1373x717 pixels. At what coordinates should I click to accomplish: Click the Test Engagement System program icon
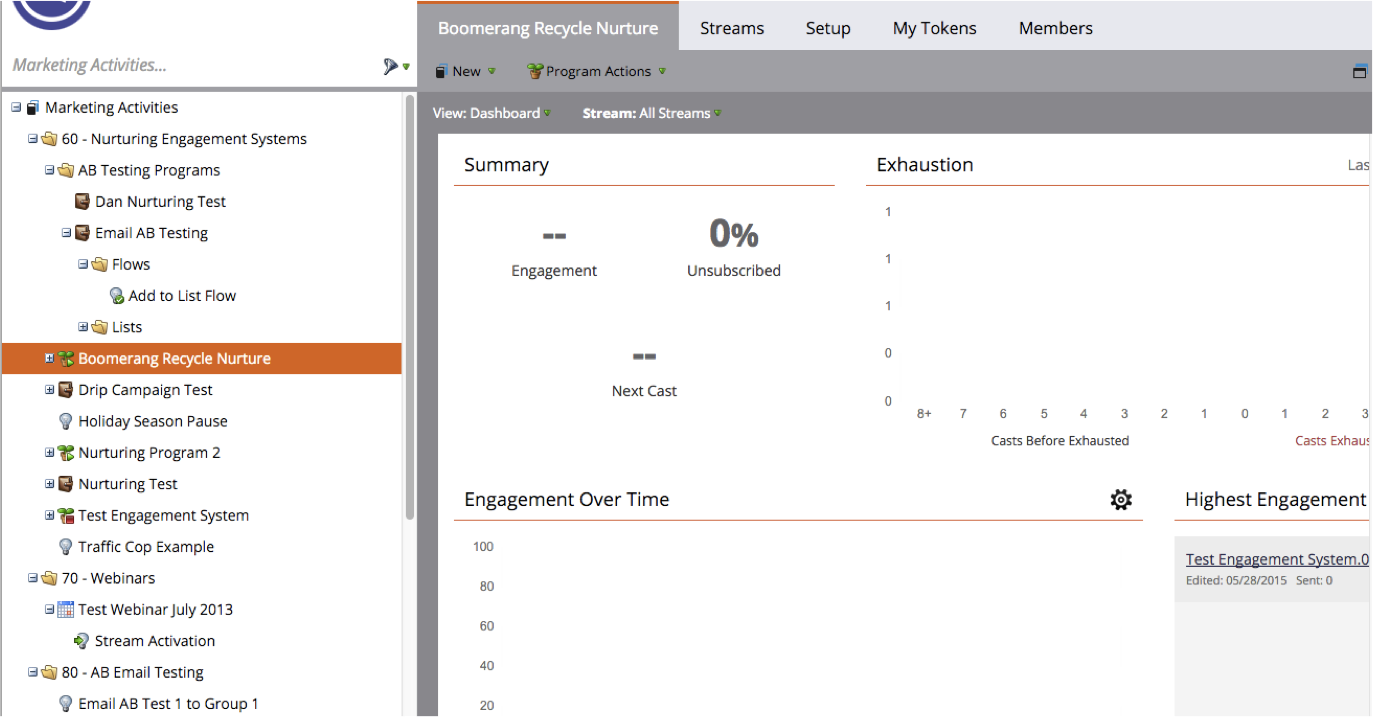click(x=66, y=516)
